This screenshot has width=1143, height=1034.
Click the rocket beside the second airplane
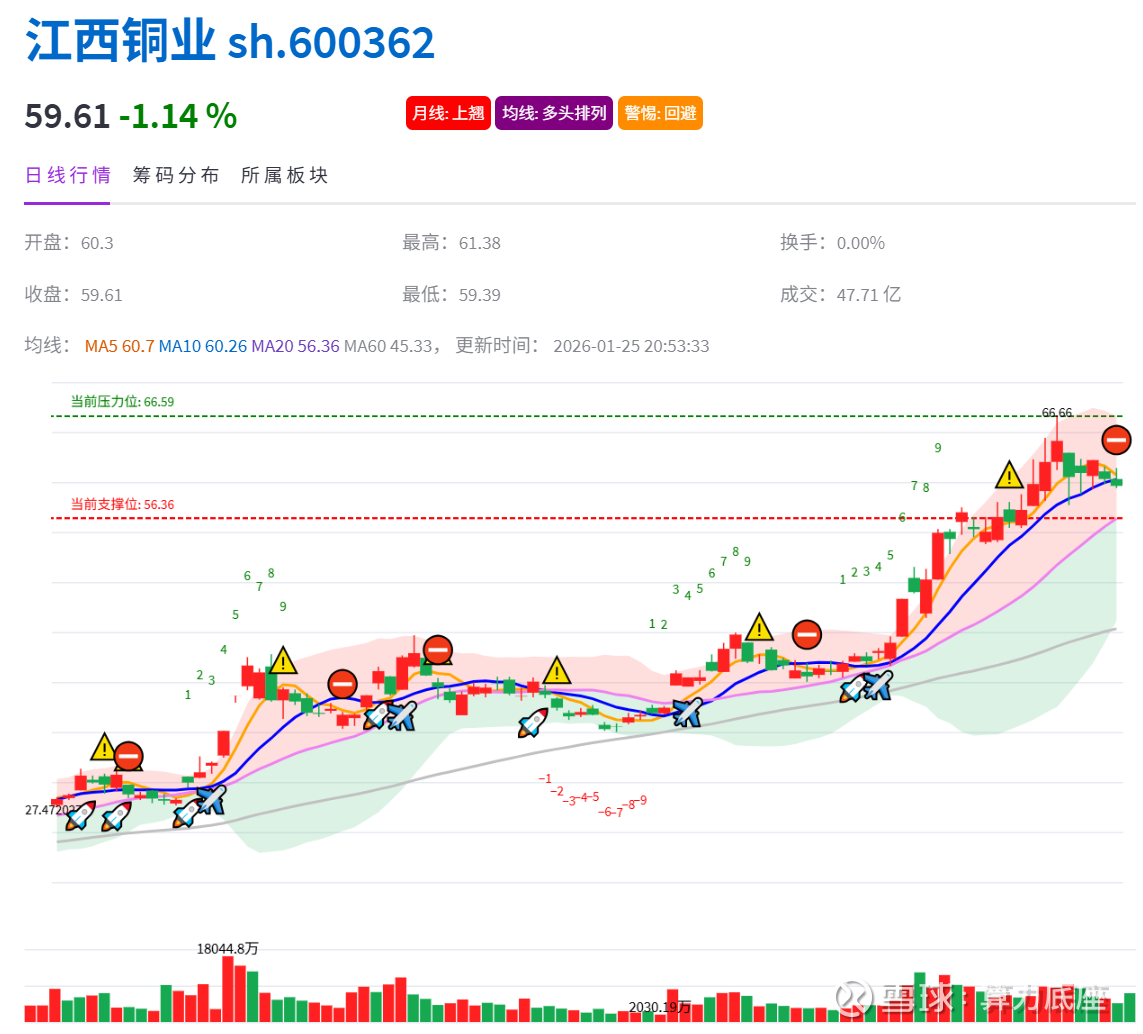click(376, 715)
